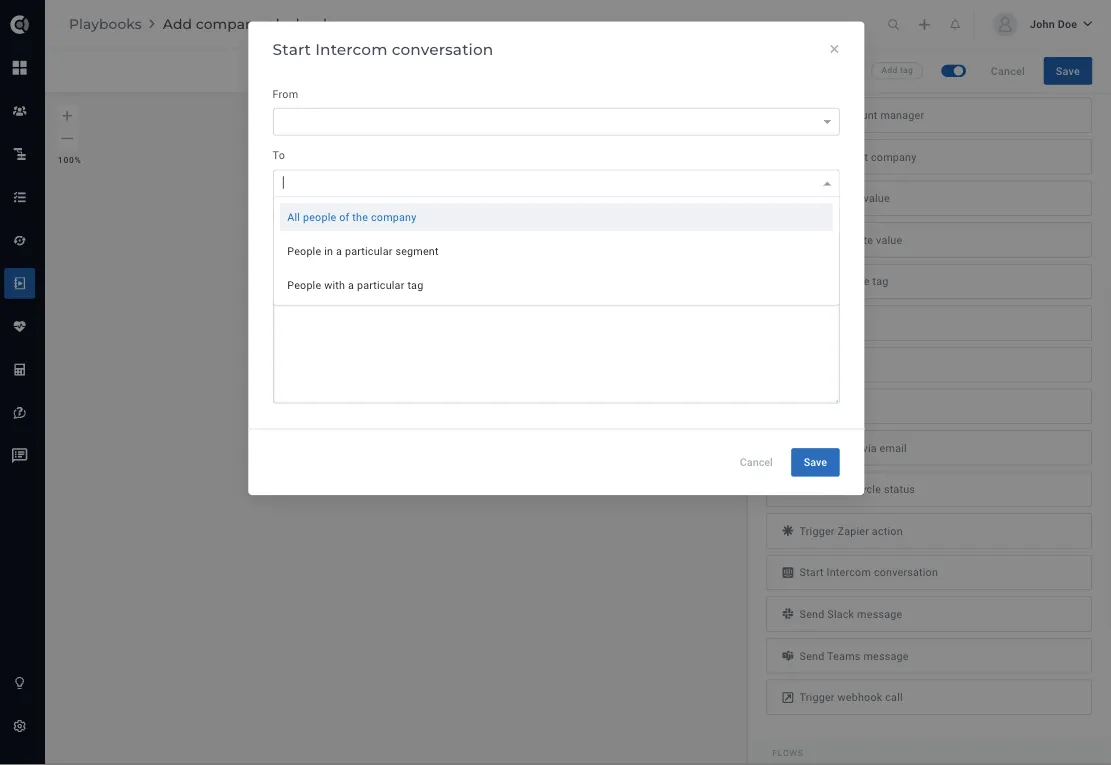Choose People with a particular tag

tap(556, 285)
